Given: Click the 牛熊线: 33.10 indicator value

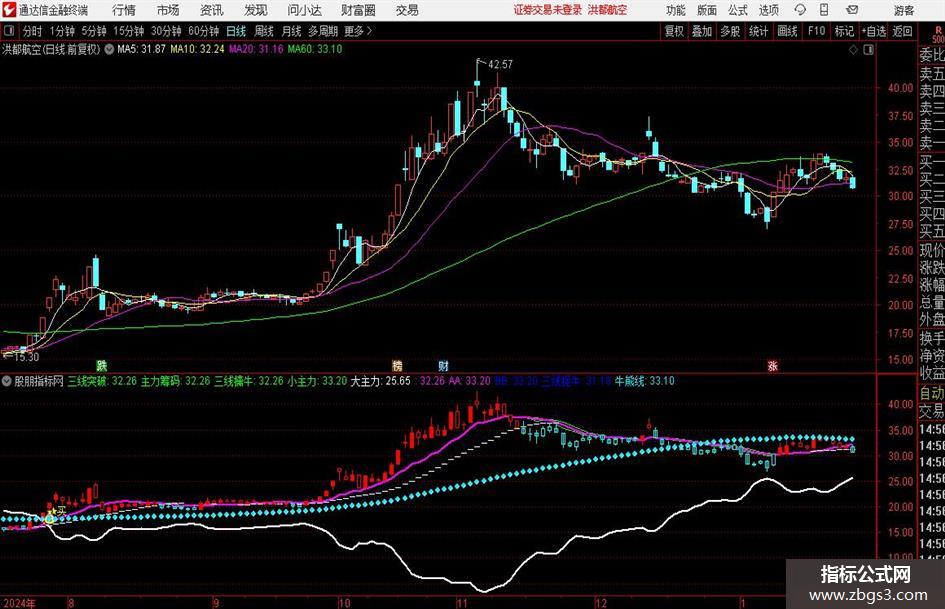Looking at the screenshot, I should (x=645, y=381).
